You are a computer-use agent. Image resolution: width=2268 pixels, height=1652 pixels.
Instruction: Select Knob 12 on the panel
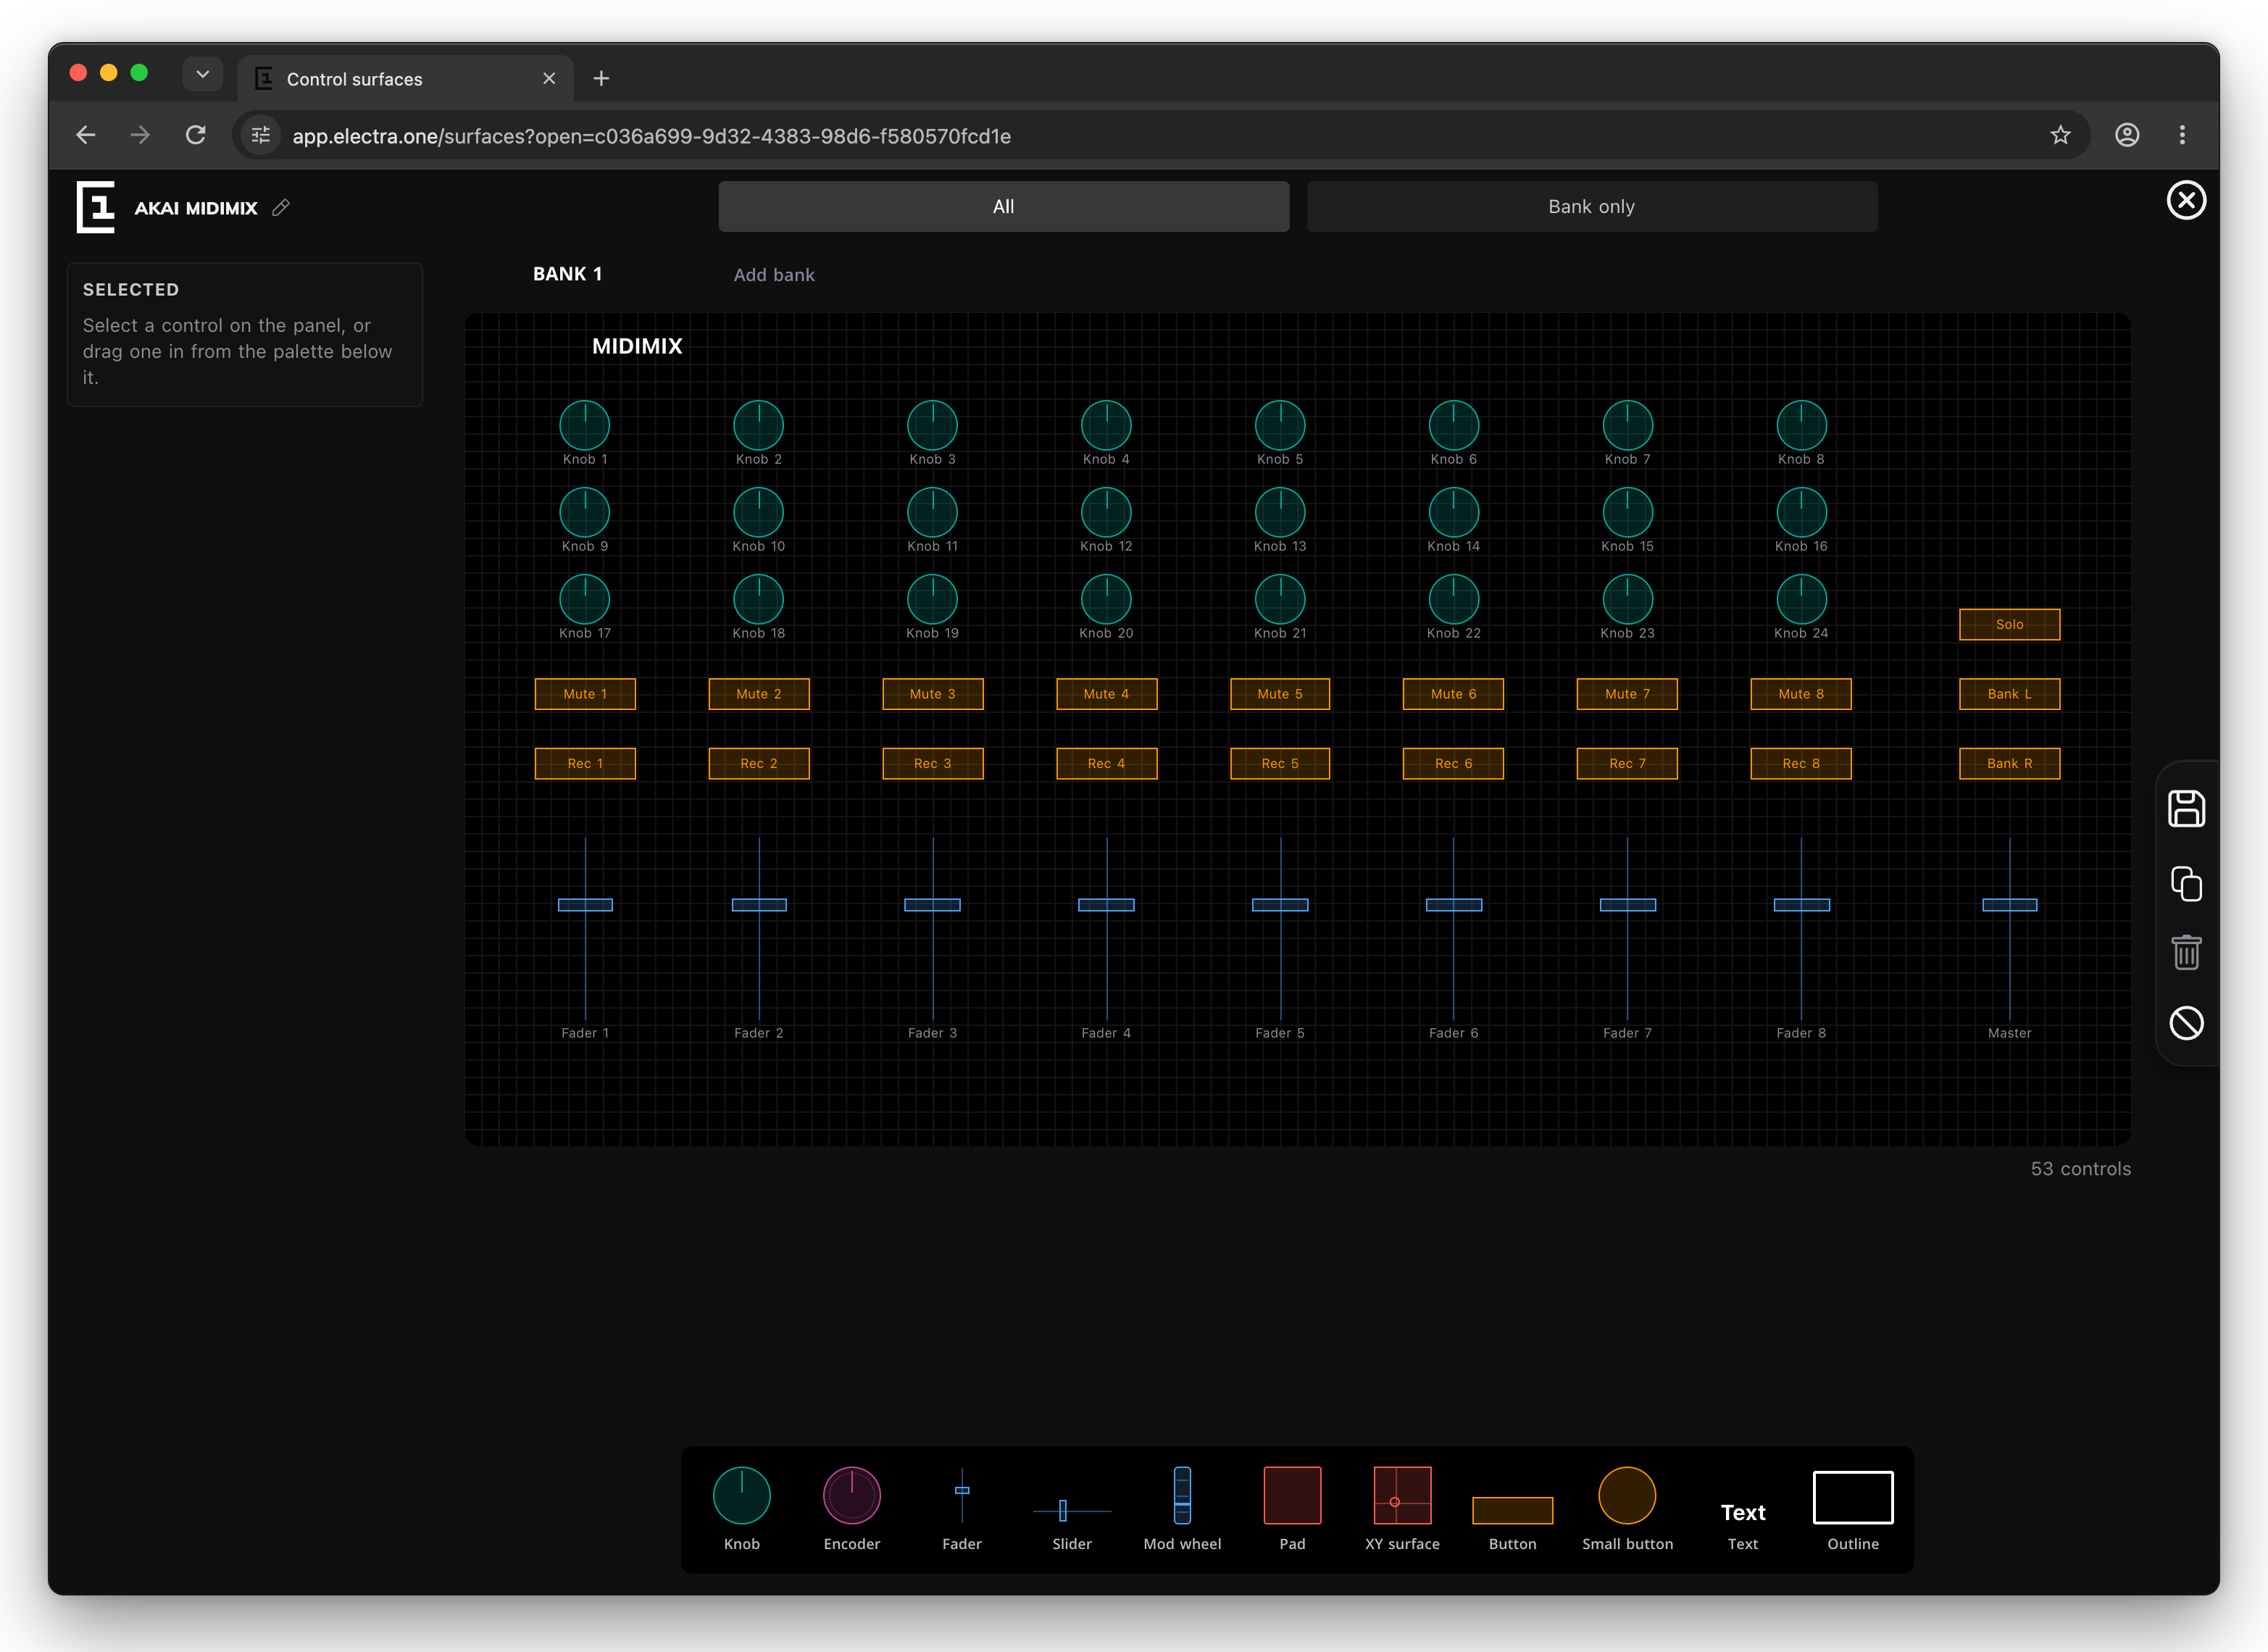tap(1106, 512)
